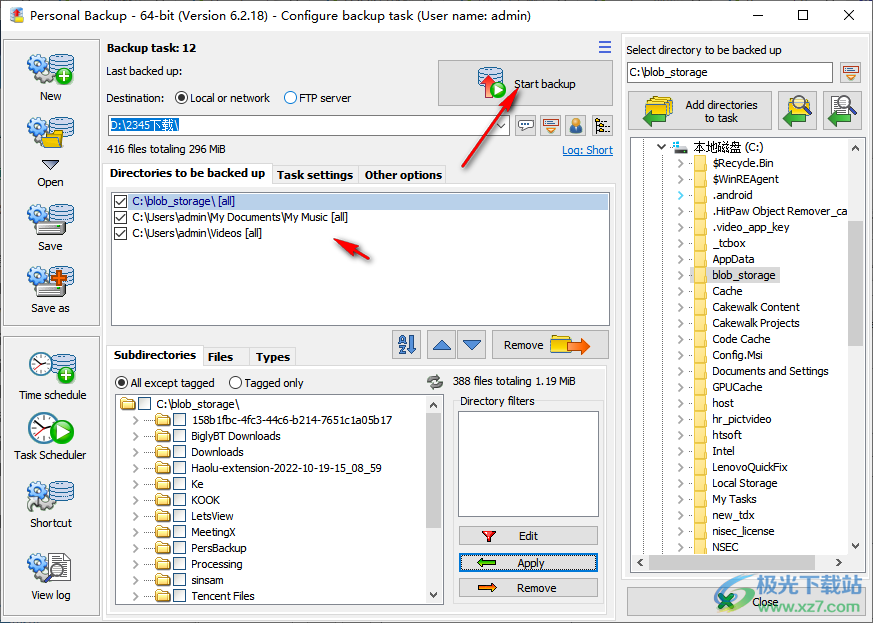Uncheck the C:\Users\admin\Videos directory

pos(120,233)
